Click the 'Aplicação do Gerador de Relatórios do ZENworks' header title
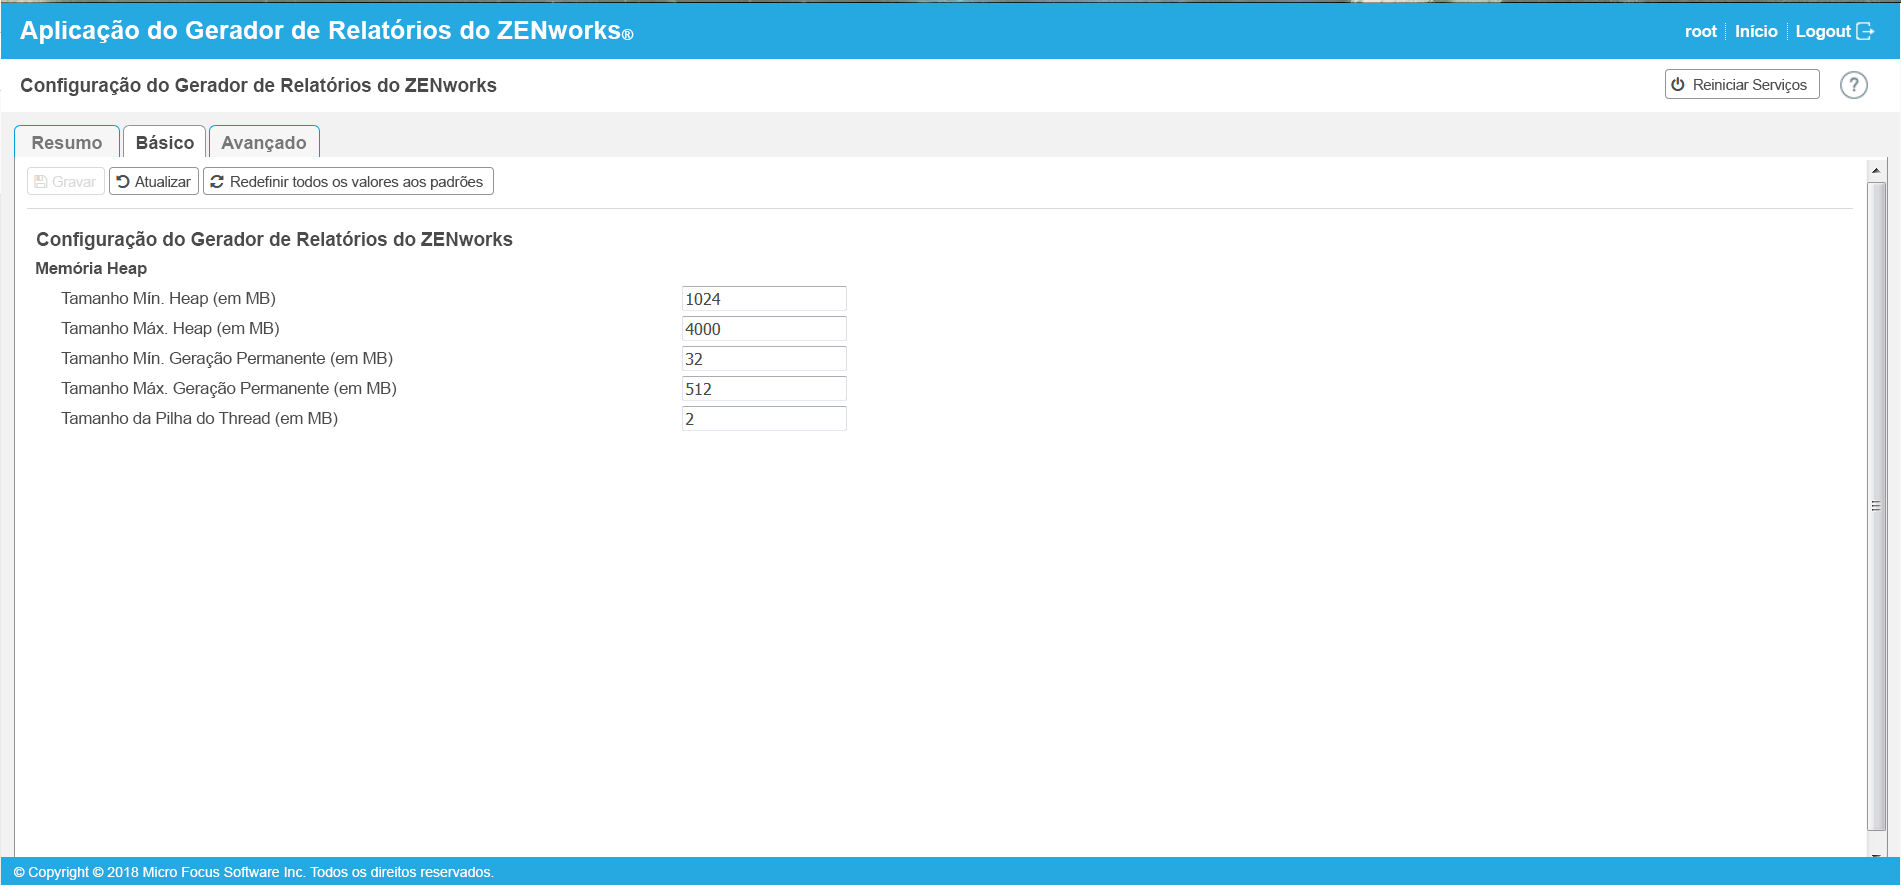This screenshot has width=1901, height=886. coord(327,31)
